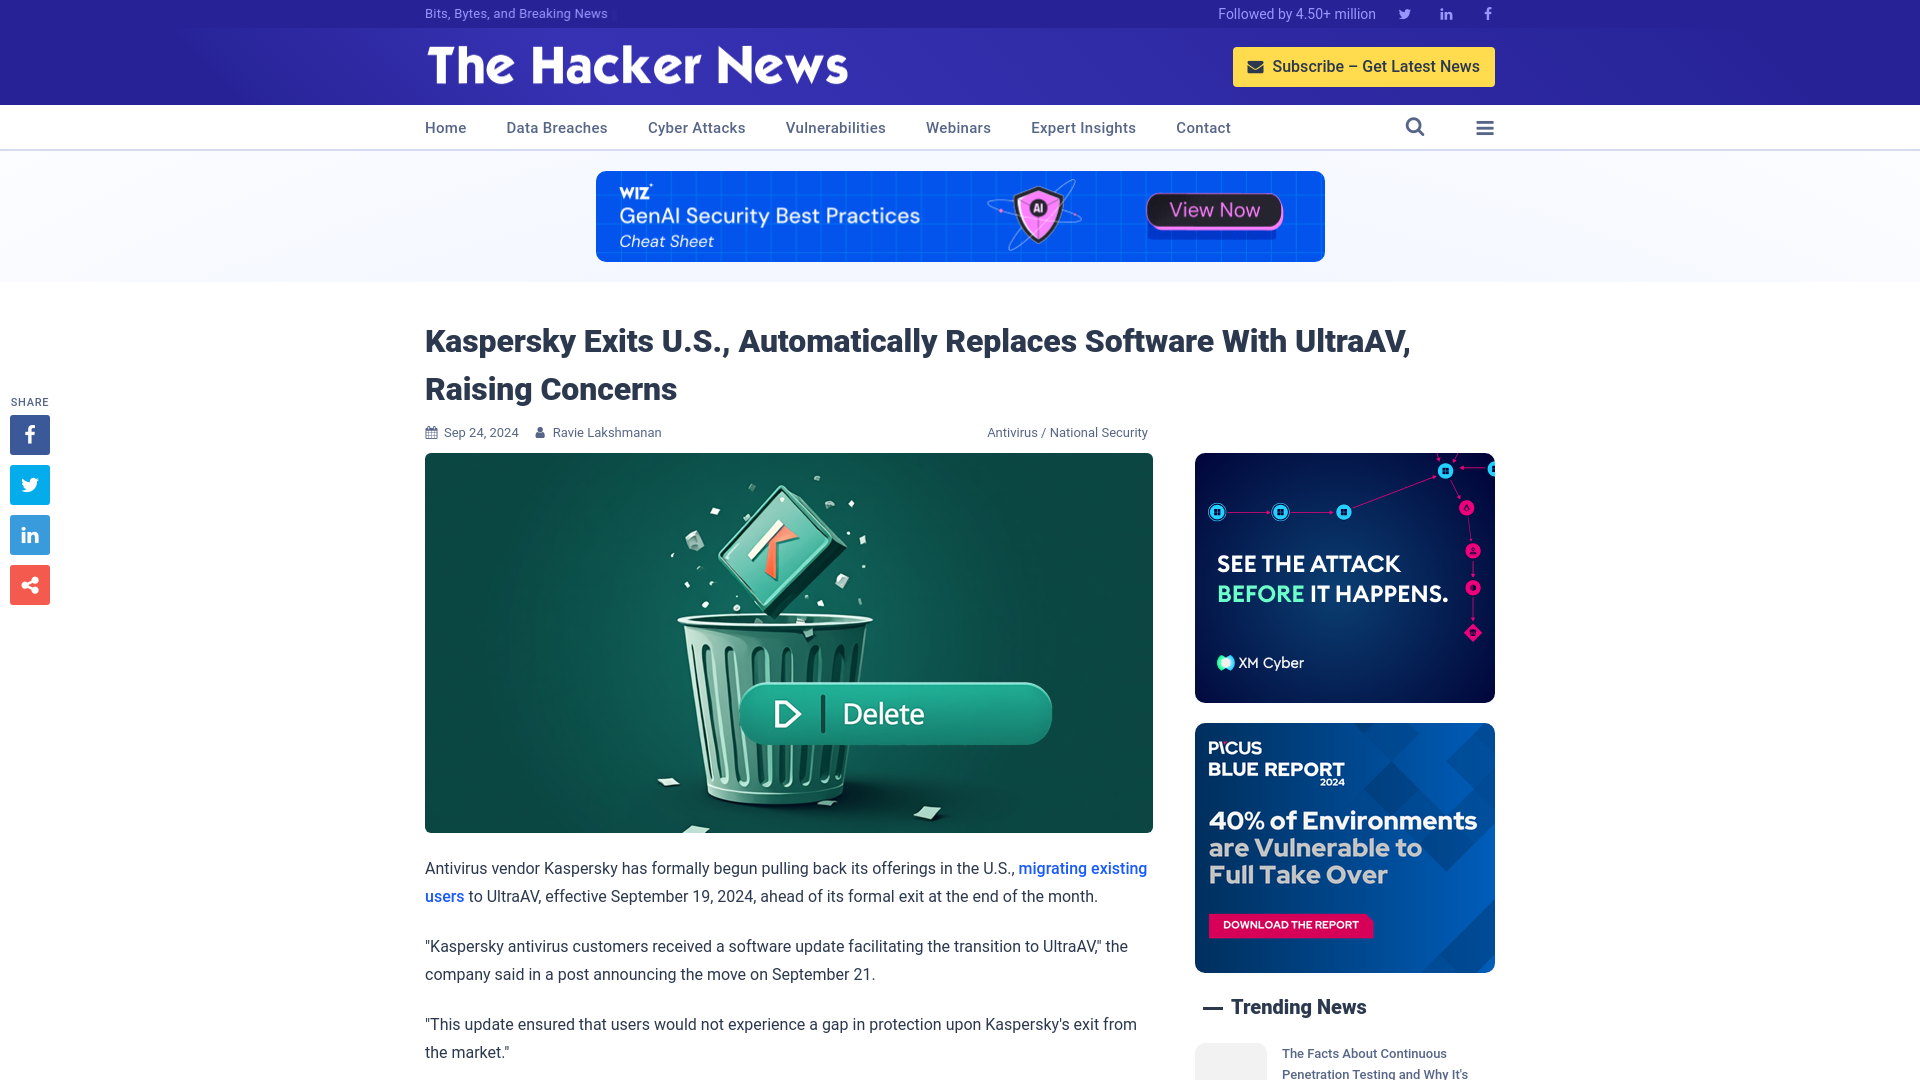Viewport: 1920px width, 1080px height.
Task: Click the search icon in navigation
Action: pyautogui.click(x=1415, y=127)
